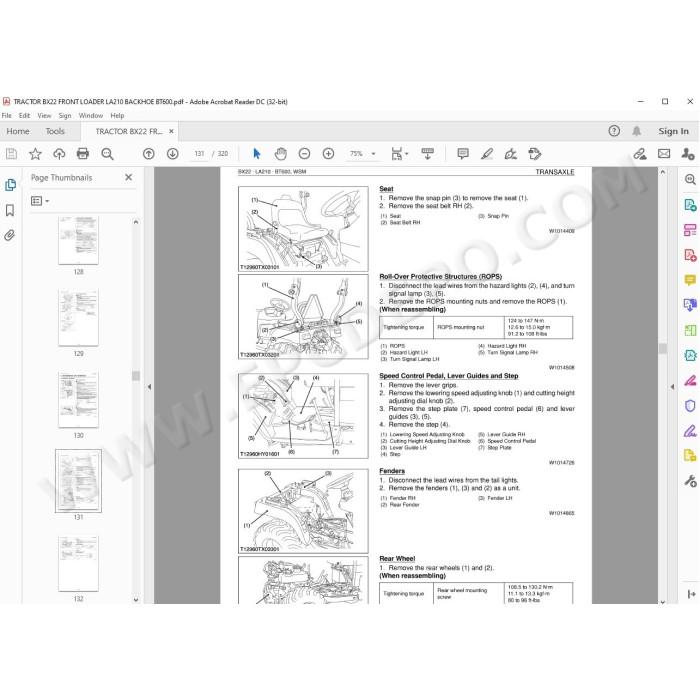
Task: Select the Hand pan tool
Action: [x=280, y=154]
